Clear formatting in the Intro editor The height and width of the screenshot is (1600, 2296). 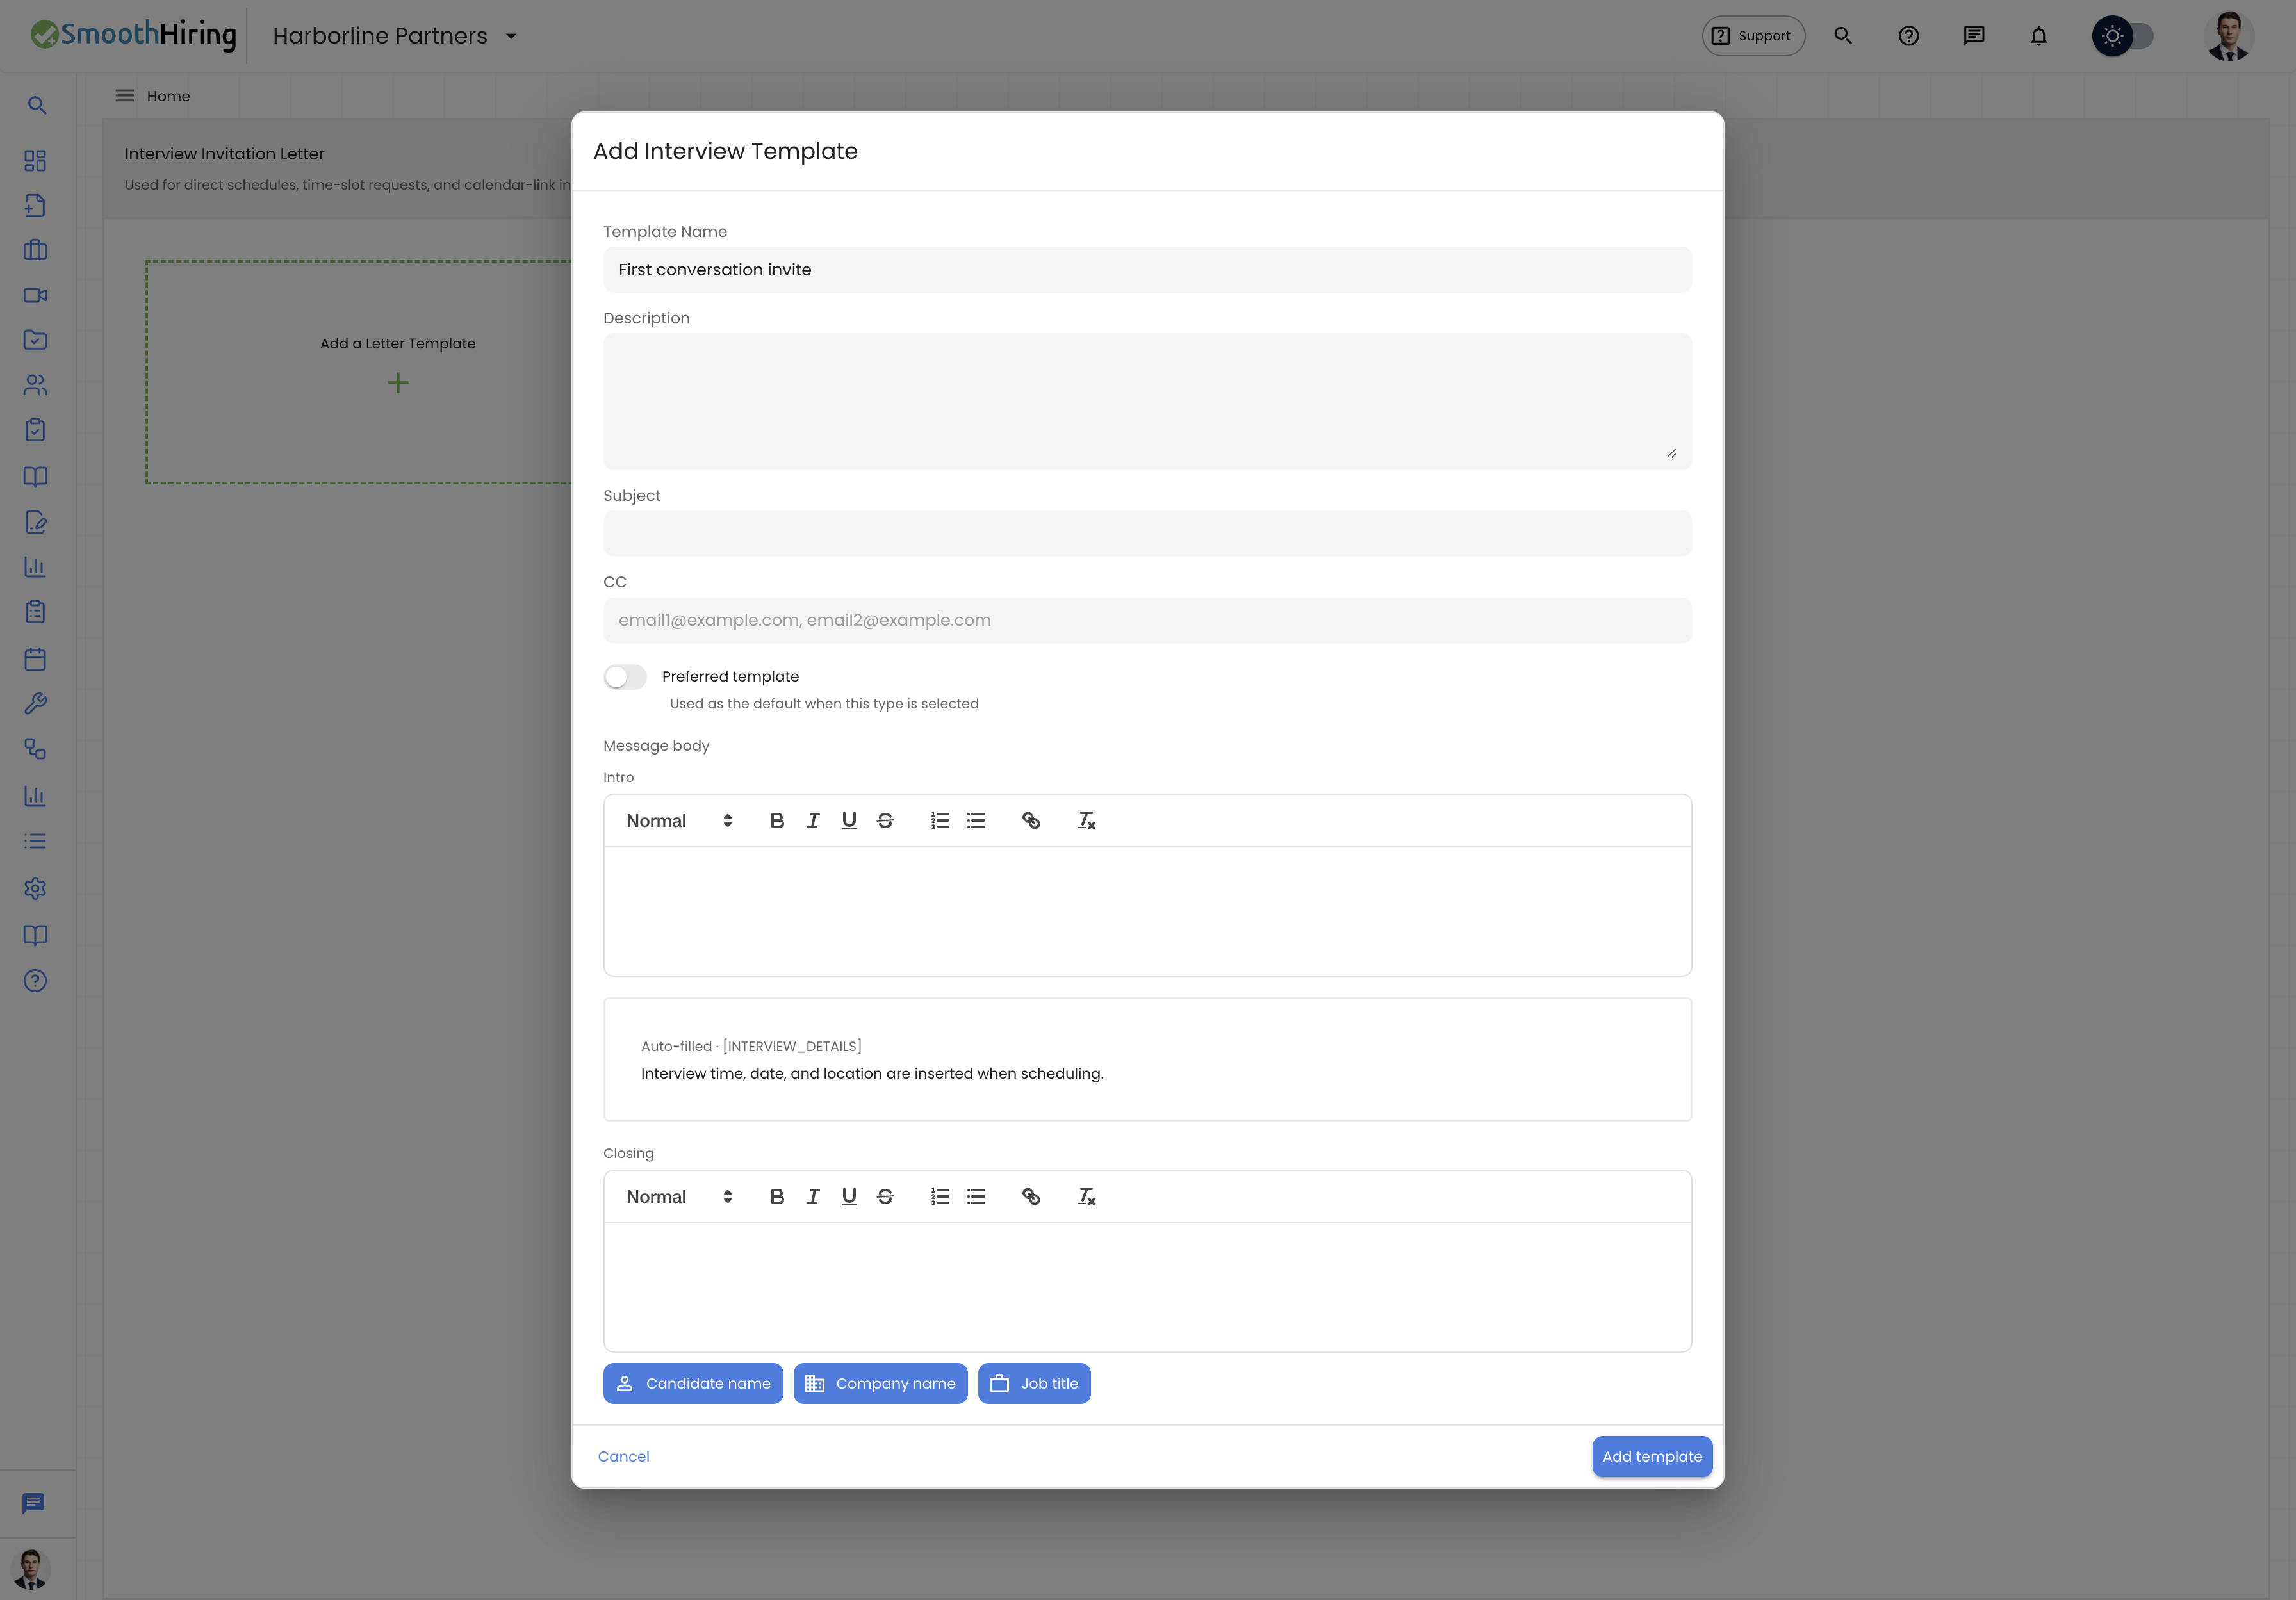(x=1086, y=821)
